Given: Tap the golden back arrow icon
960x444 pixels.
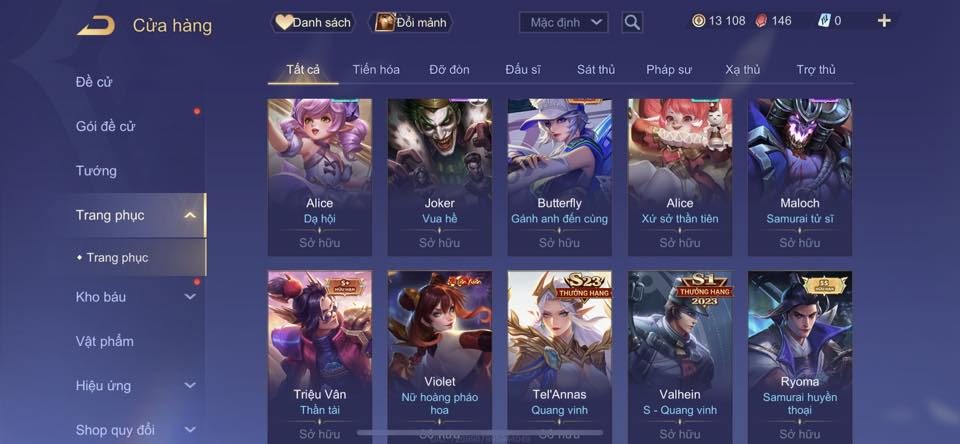Looking at the screenshot, I should (x=96, y=26).
